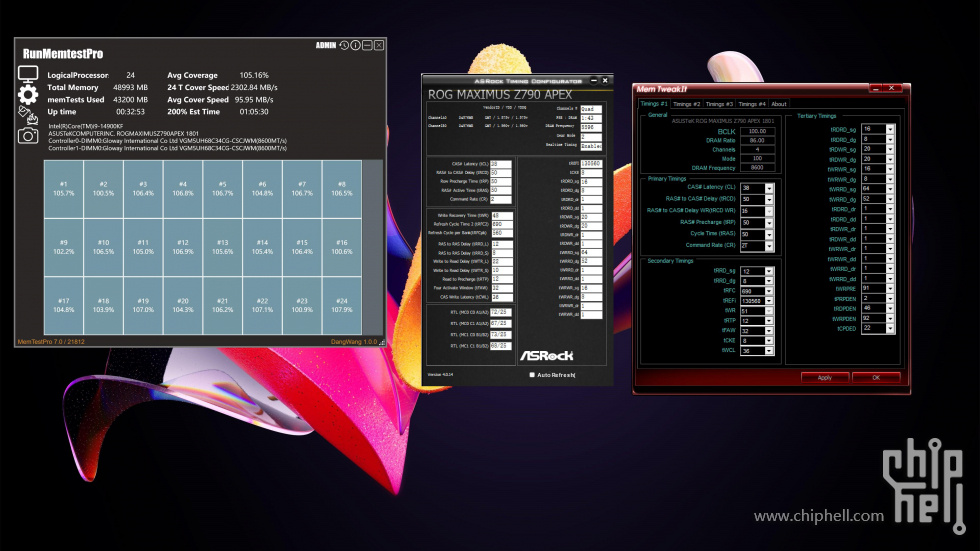Minimize the Mem TweakIt window
Image resolution: width=980 pixels, height=551 pixels.
coord(876,88)
